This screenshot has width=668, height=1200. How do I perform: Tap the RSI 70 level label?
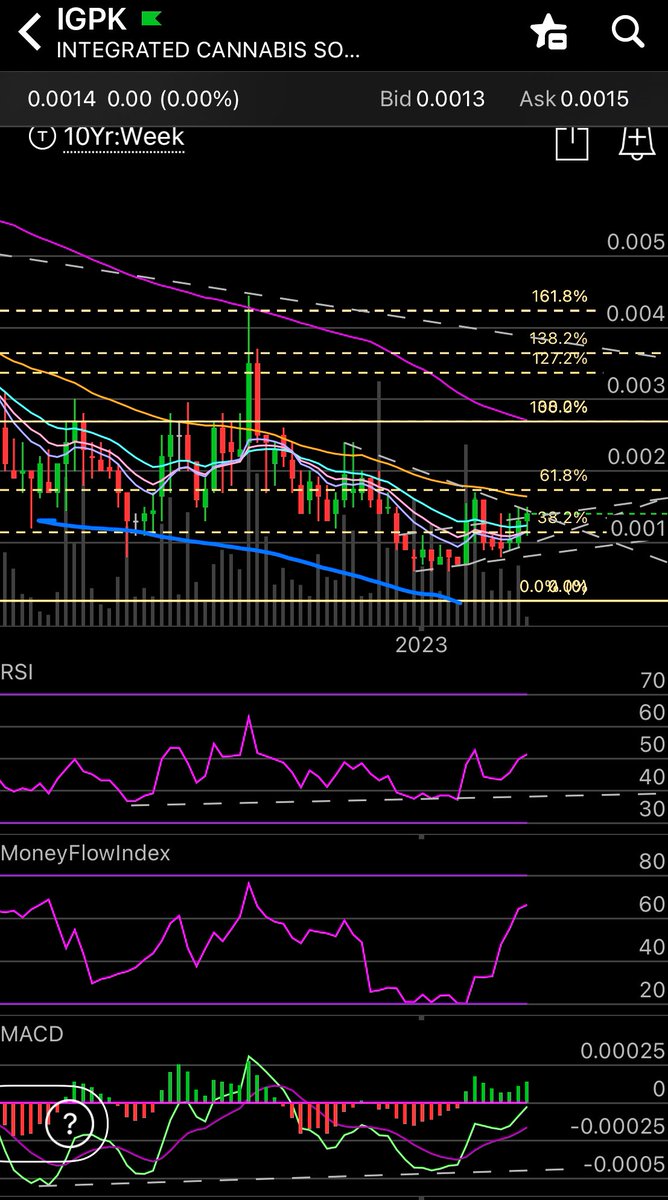[653, 682]
